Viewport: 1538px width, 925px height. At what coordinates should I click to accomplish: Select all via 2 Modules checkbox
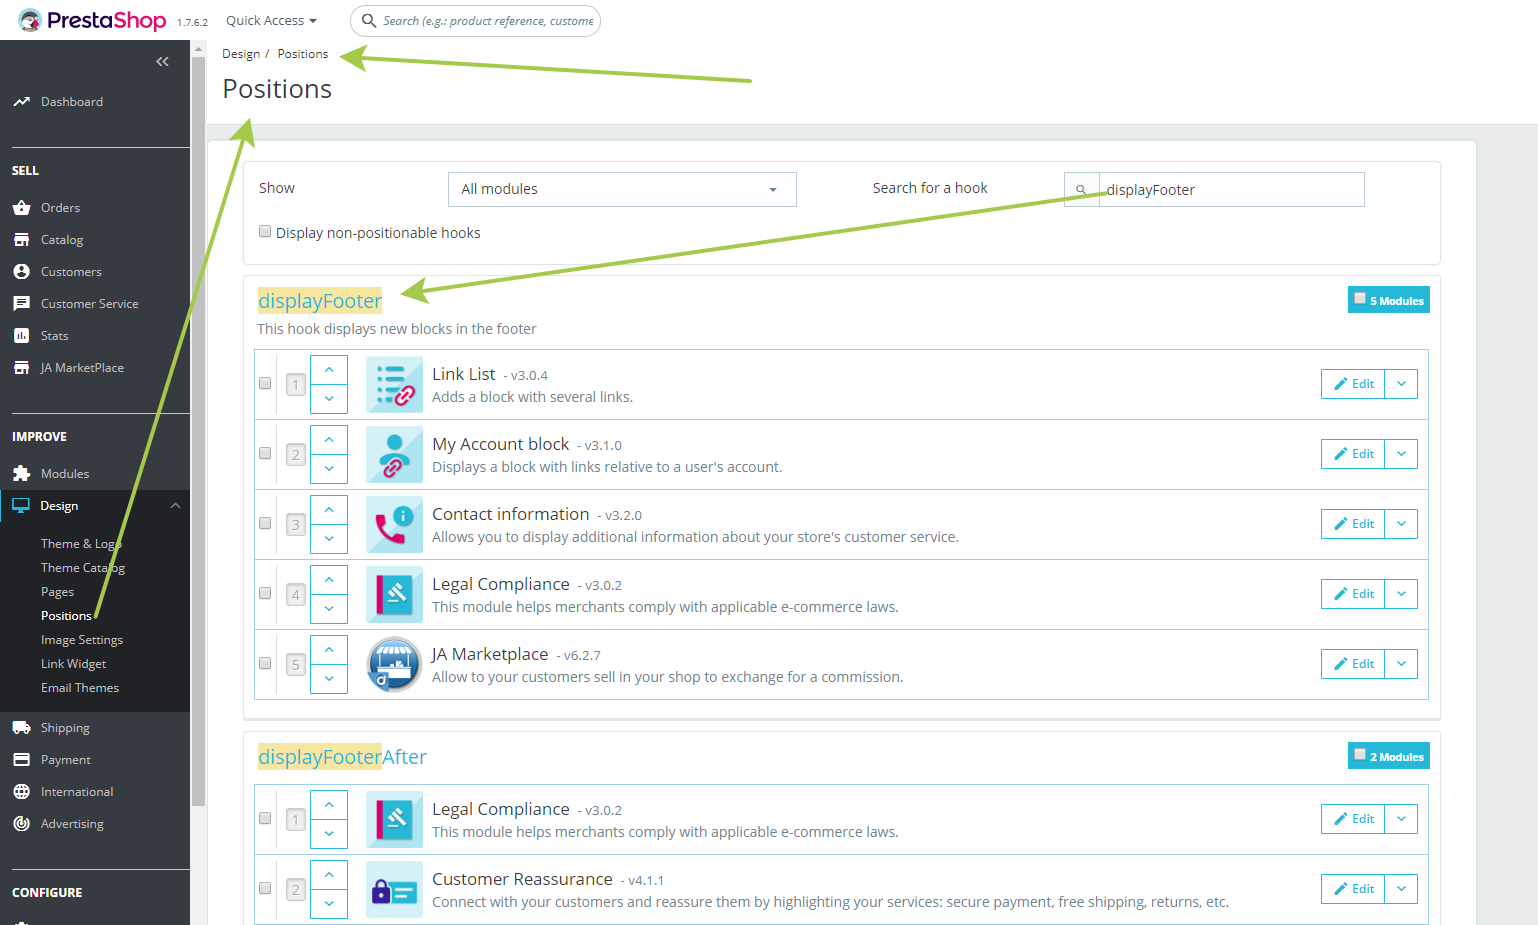click(x=1360, y=754)
